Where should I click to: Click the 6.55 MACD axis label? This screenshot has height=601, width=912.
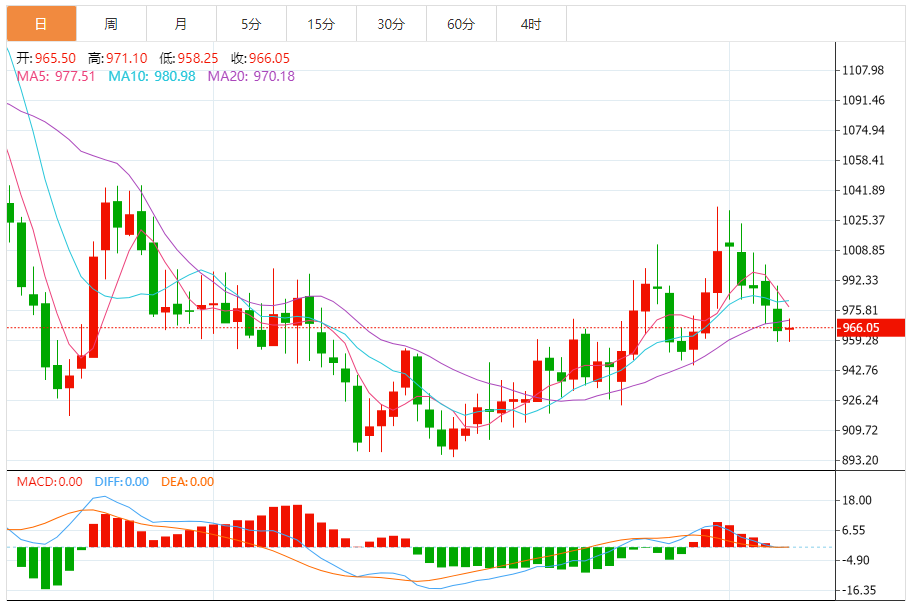pyautogui.click(x=854, y=530)
